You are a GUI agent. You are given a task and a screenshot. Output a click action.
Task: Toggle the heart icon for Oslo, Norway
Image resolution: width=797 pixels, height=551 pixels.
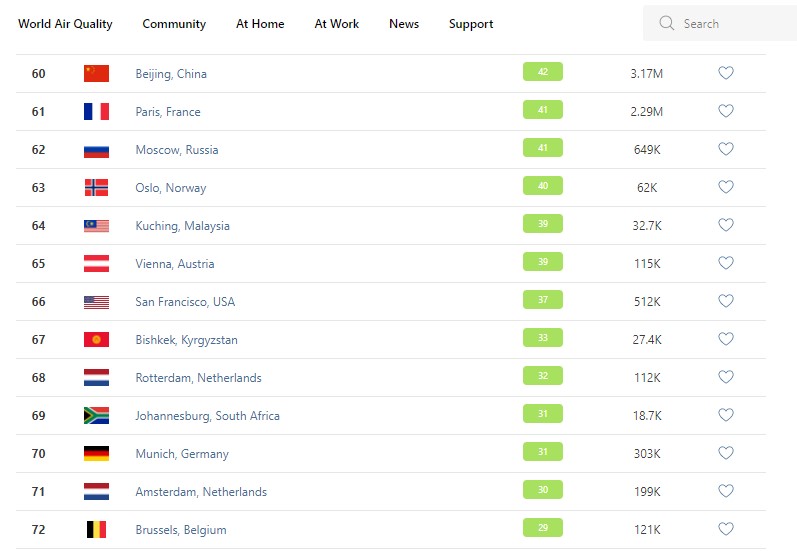click(726, 187)
